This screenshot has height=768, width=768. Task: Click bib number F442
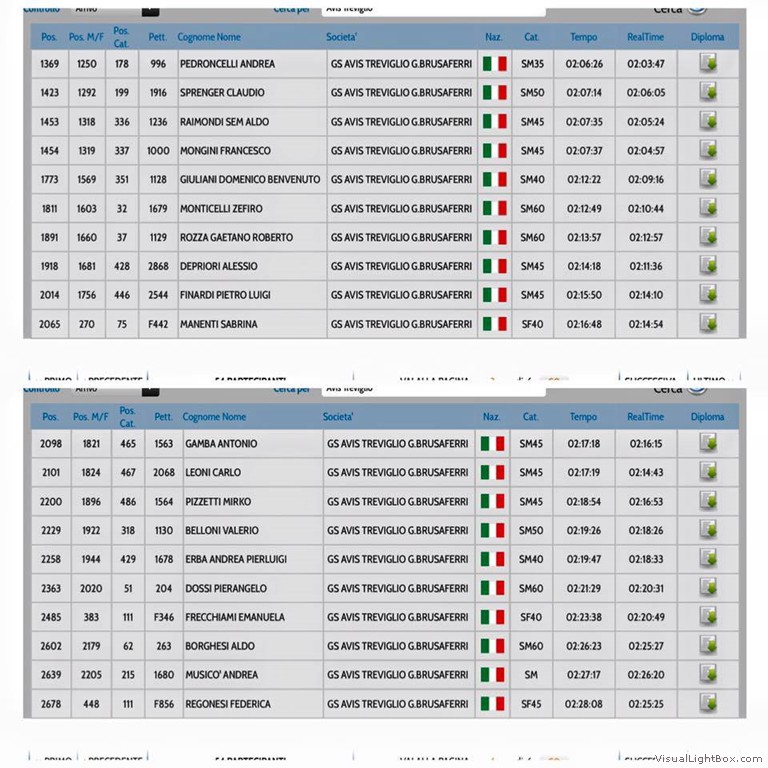tap(158, 324)
